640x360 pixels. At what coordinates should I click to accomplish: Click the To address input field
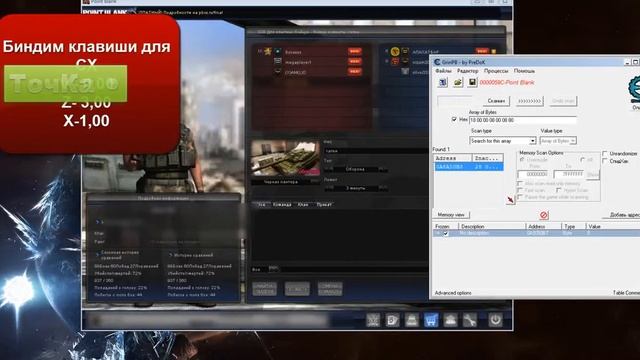point(569,174)
